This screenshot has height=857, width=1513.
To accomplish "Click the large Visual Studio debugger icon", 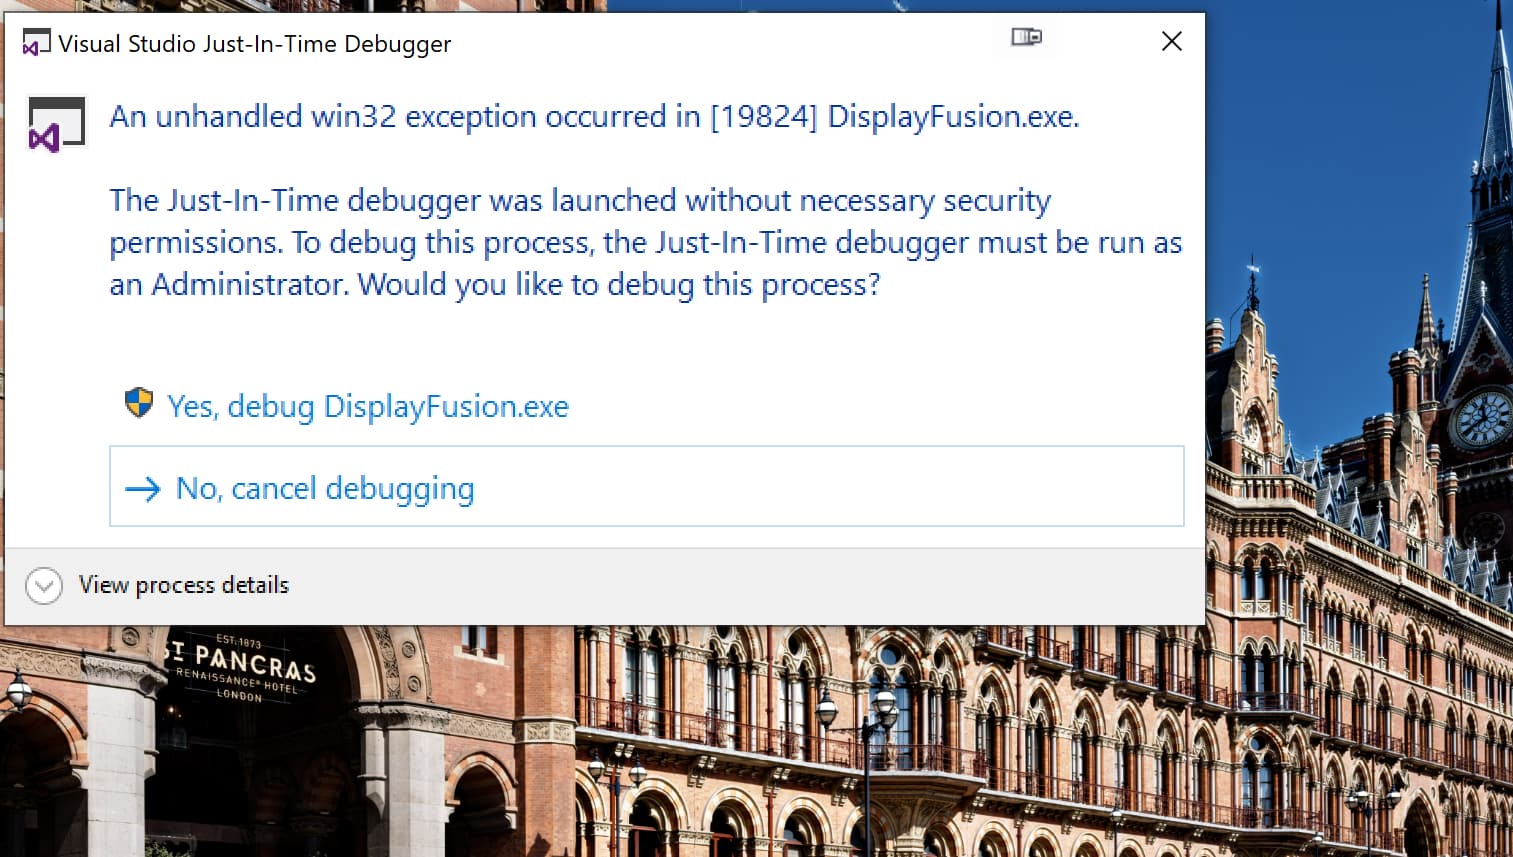I will click(56, 124).
